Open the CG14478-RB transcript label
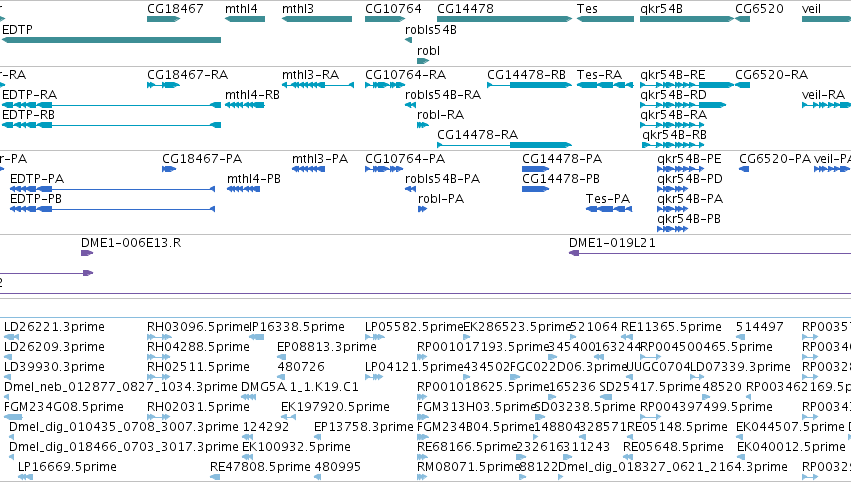The width and height of the screenshot is (851, 482). 526,74
